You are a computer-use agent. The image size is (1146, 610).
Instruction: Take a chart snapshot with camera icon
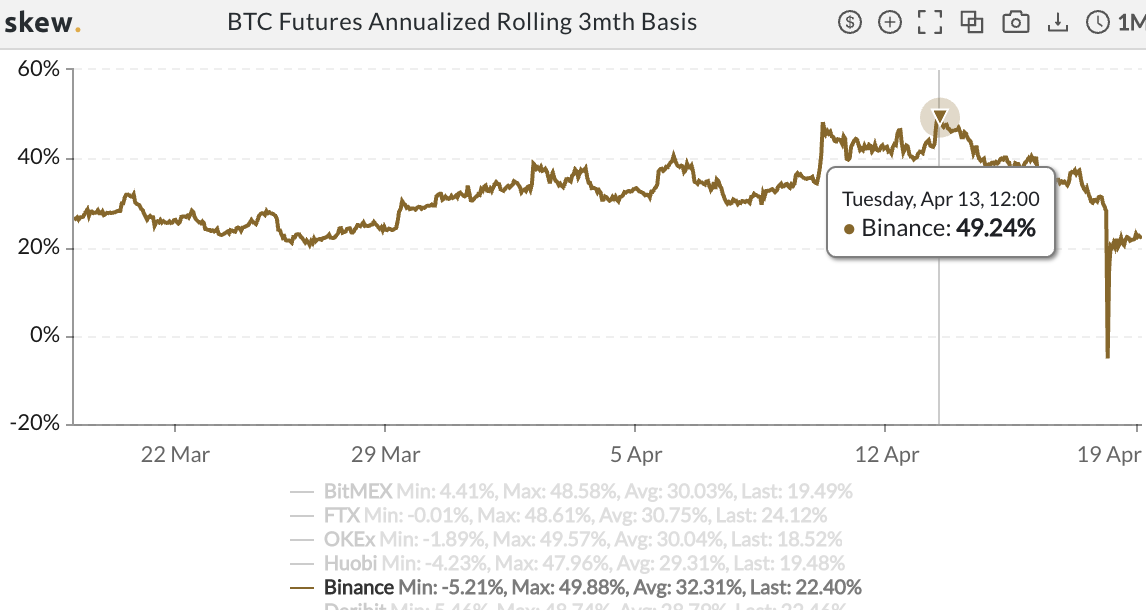click(x=1015, y=23)
